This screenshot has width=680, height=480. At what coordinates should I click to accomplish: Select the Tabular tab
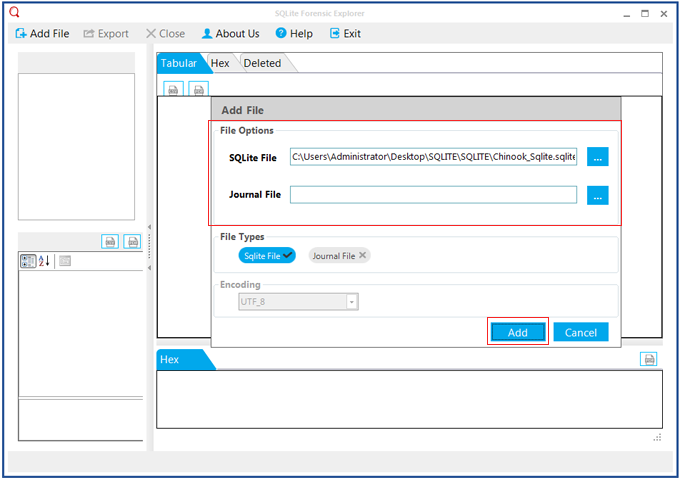coord(179,63)
